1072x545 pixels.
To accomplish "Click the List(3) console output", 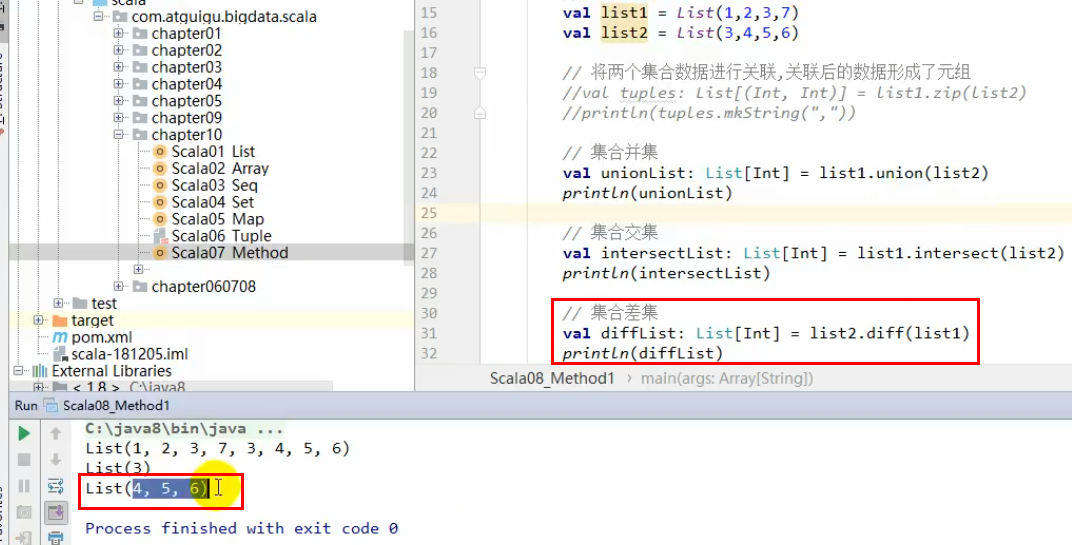I will 118,468.
